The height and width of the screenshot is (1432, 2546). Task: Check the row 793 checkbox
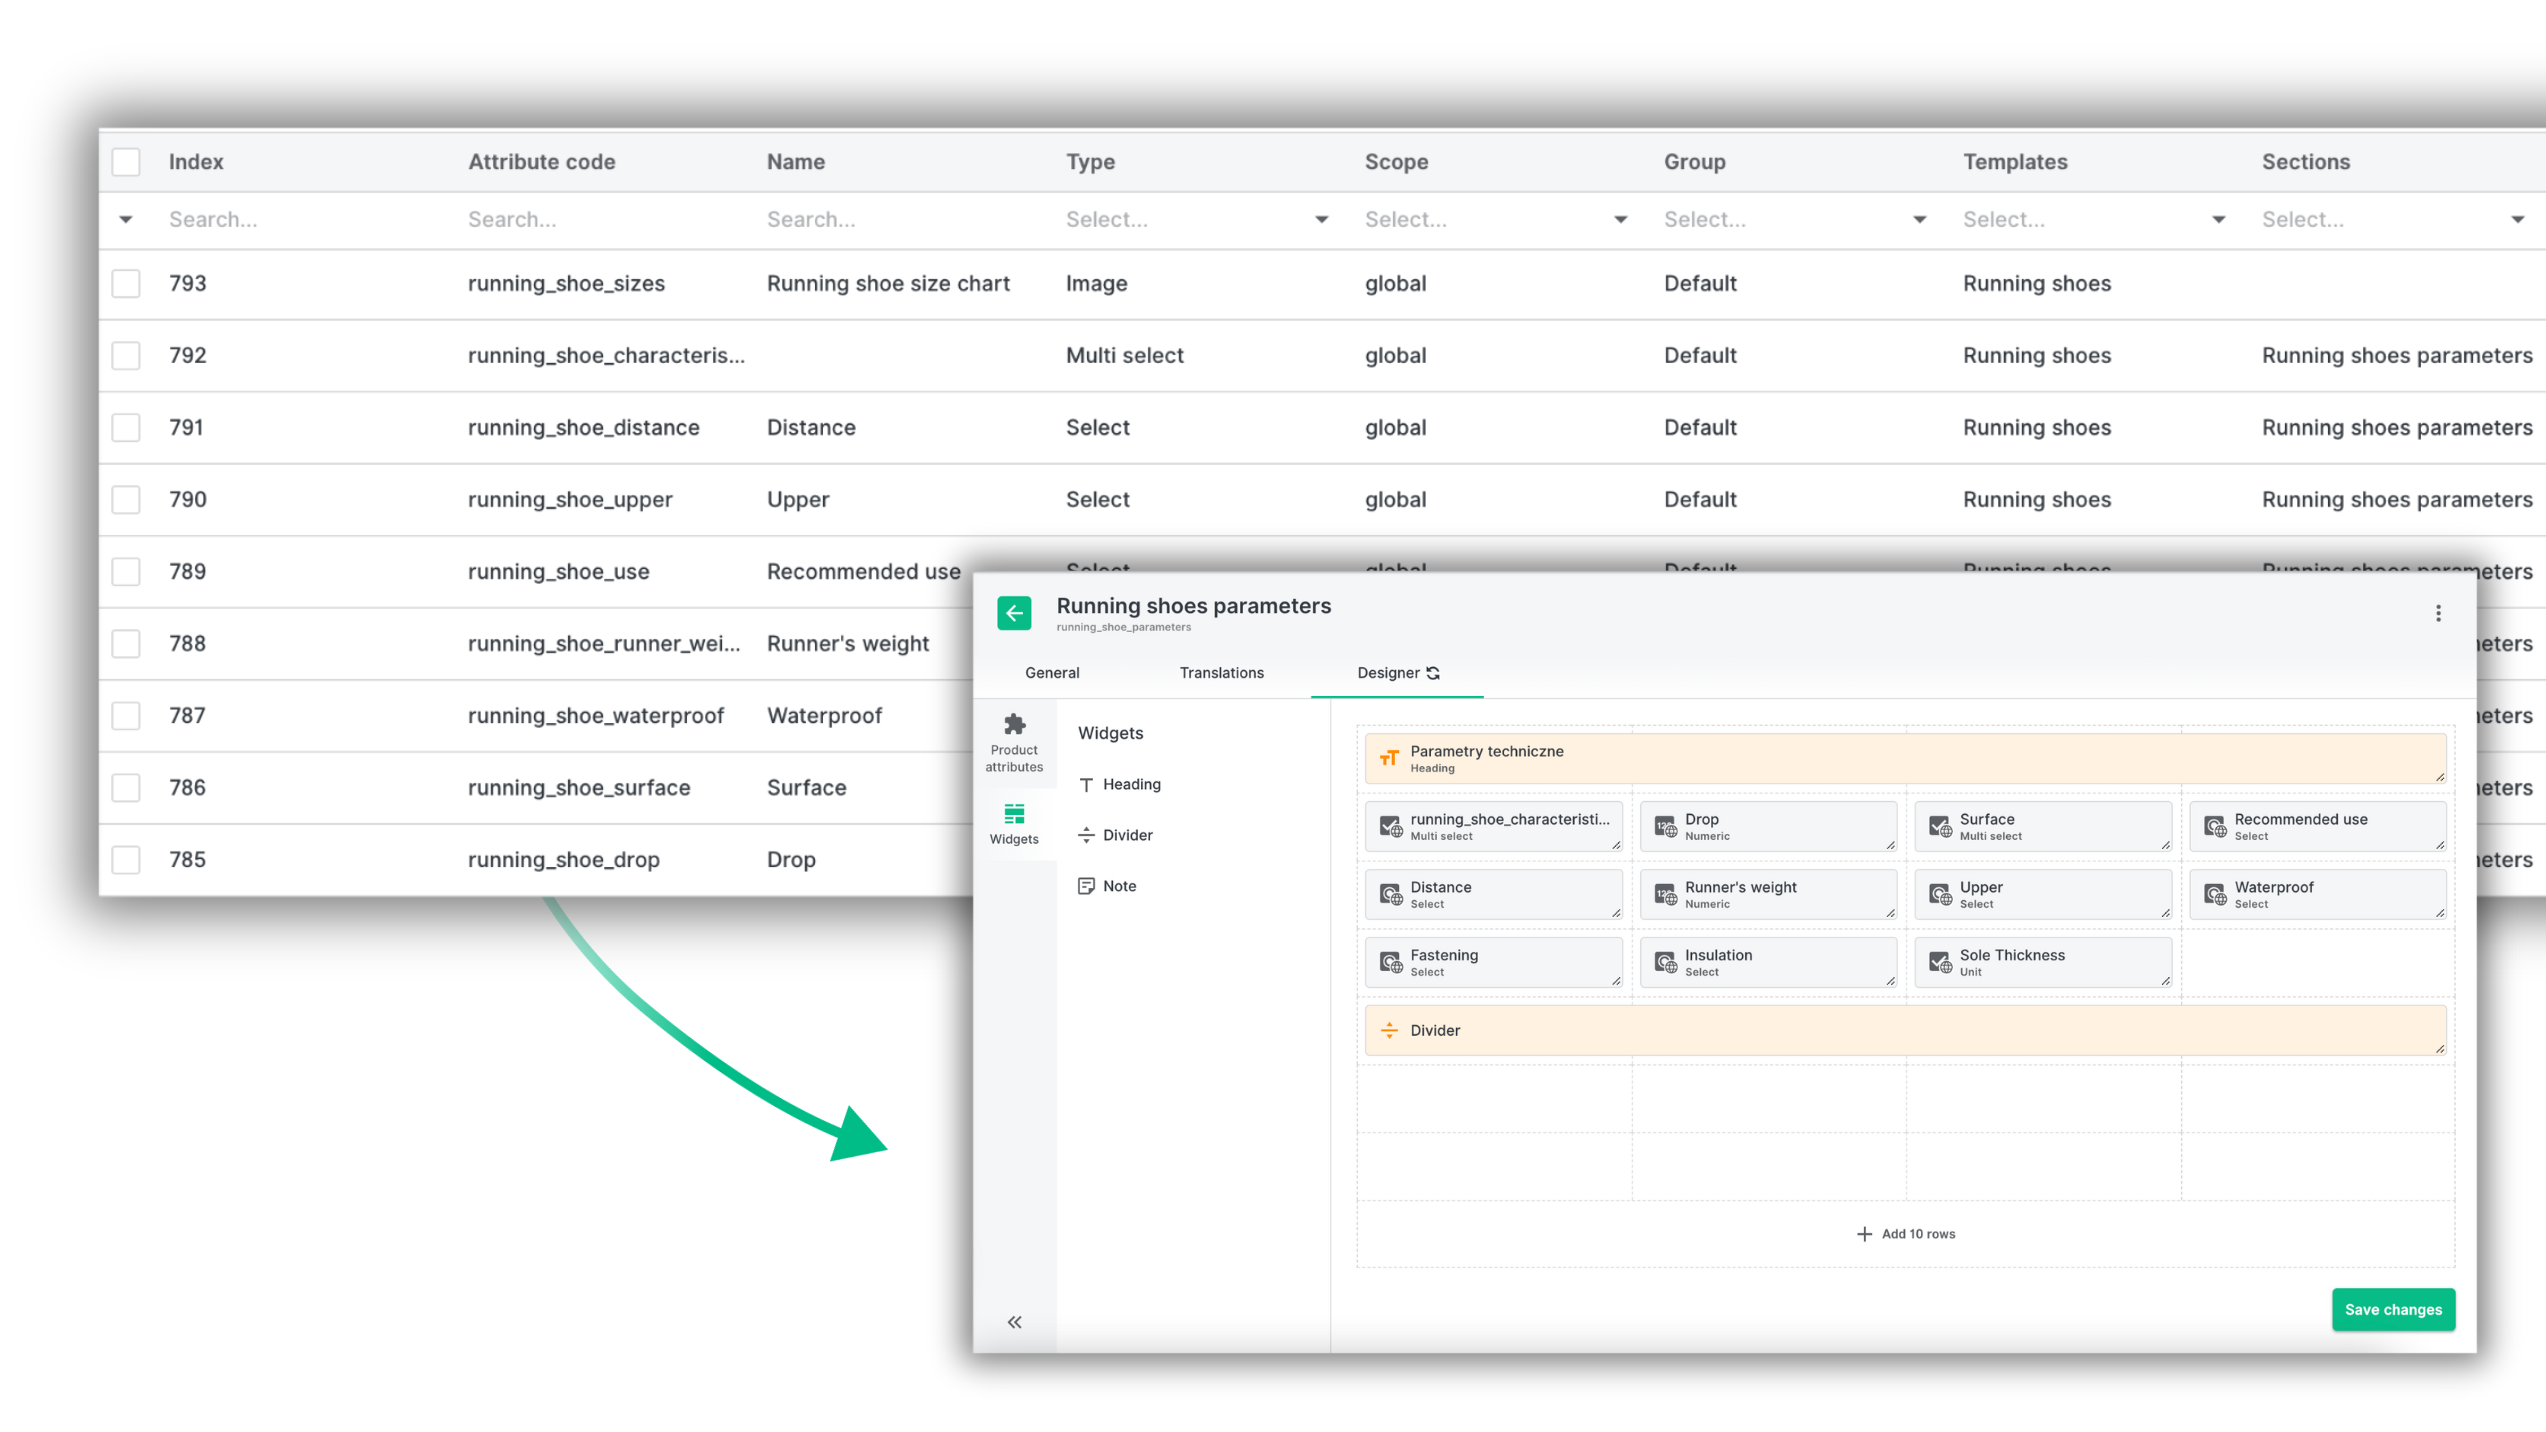[x=126, y=283]
